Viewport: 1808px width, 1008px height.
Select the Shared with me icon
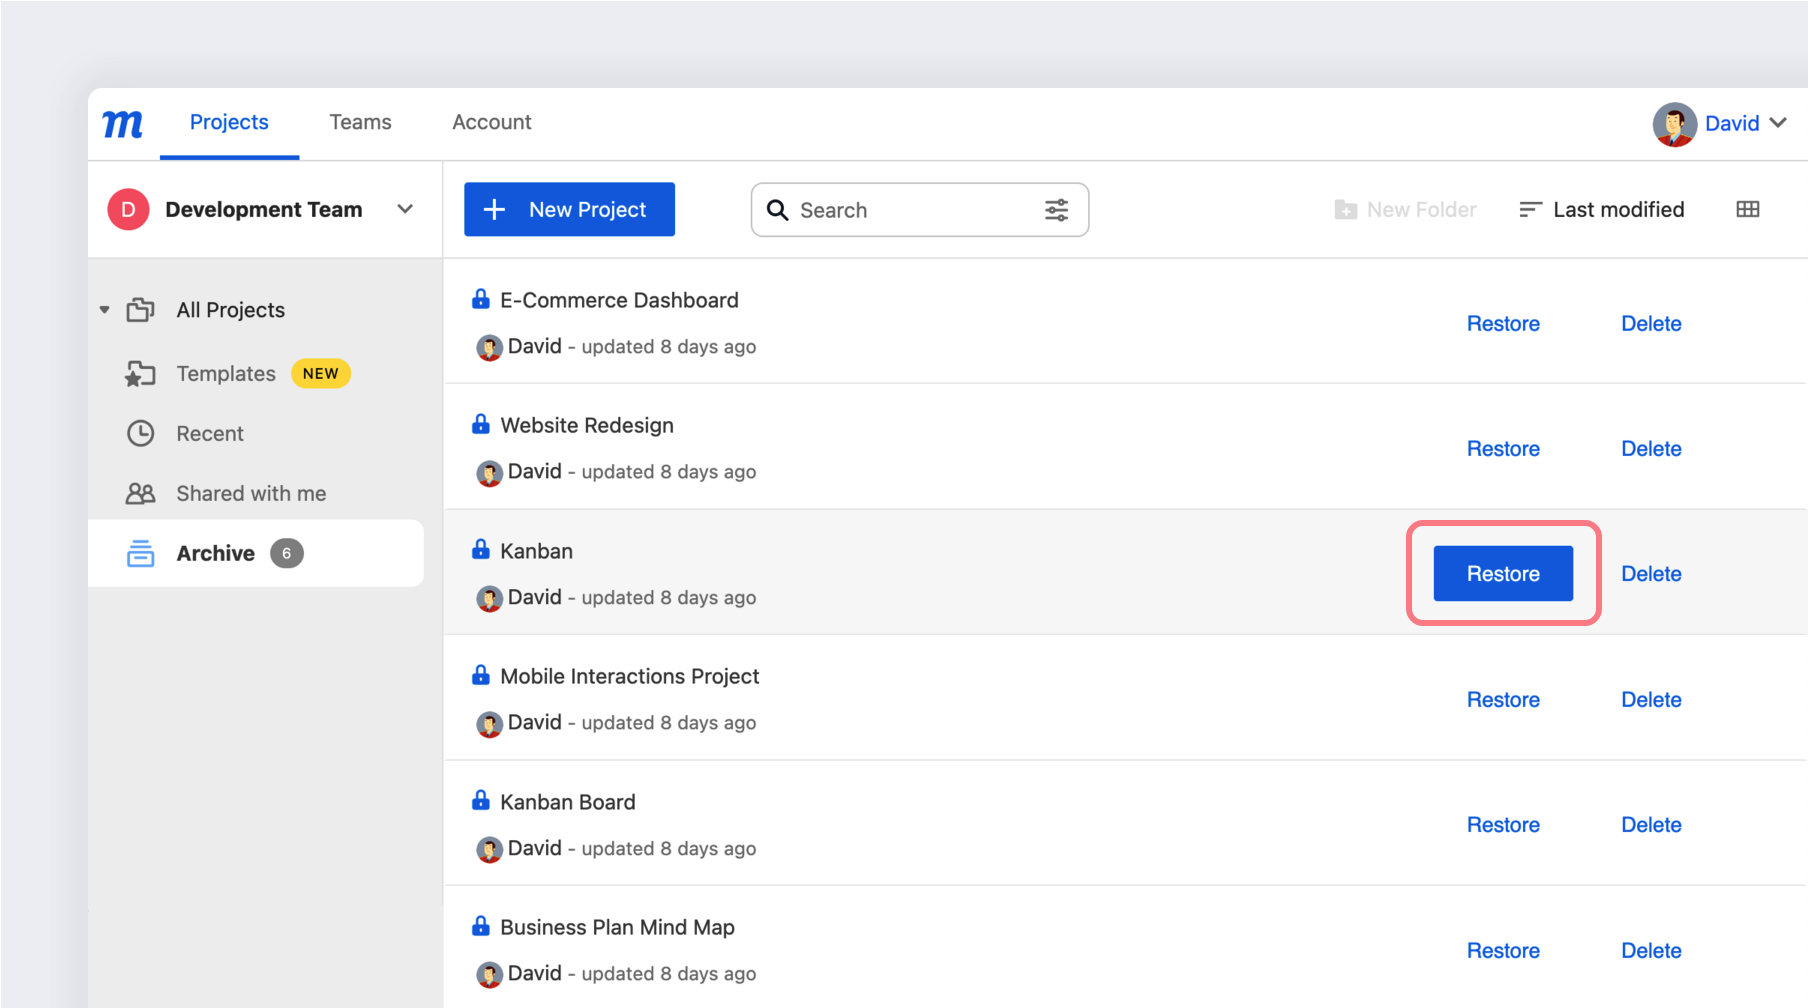point(141,493)
